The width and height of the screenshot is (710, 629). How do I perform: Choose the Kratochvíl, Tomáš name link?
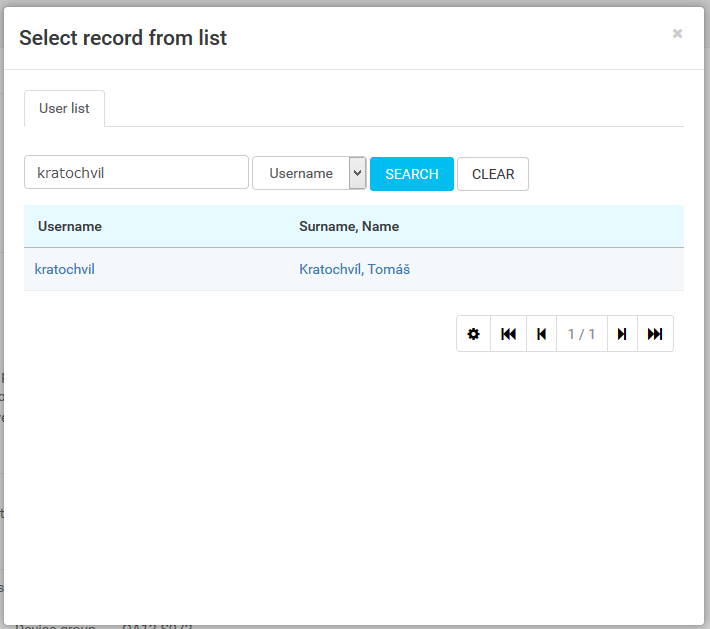click(354, 269)
